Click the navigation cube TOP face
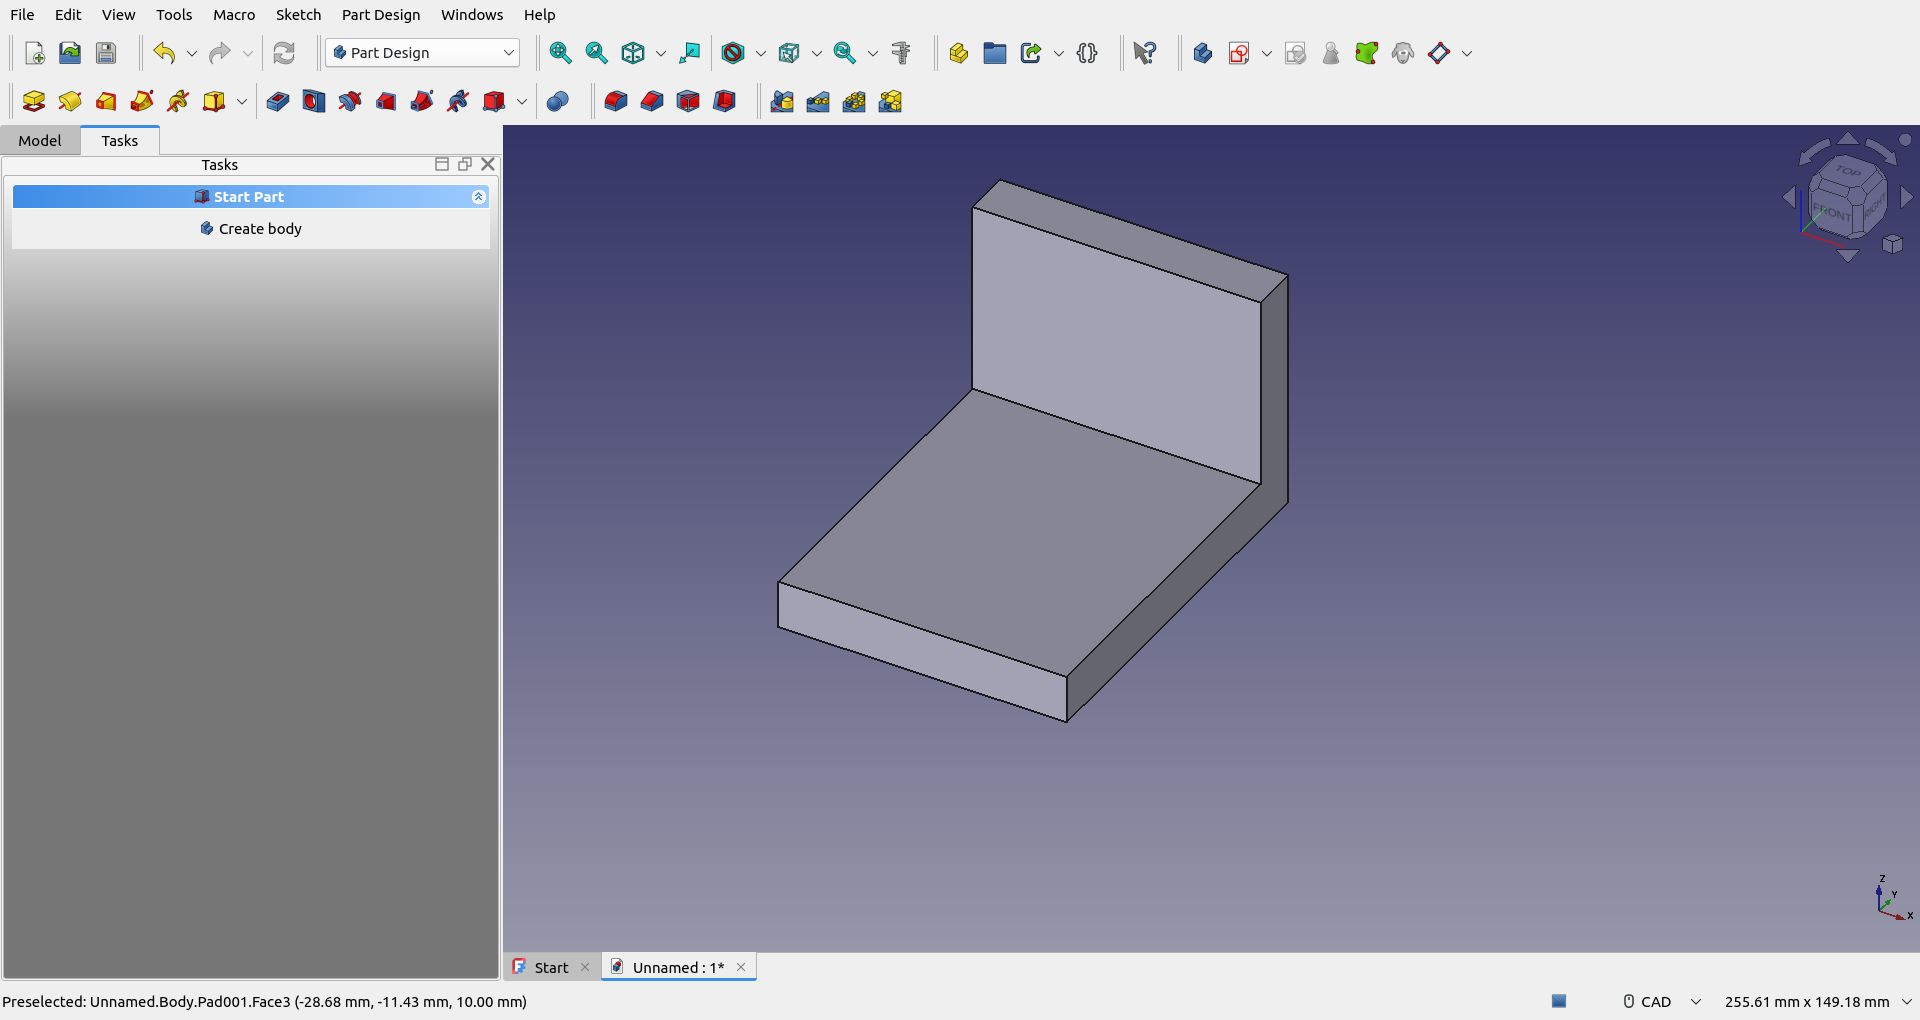The height and width of the screenshot is (1020, 1920). tap(1848, 171)
